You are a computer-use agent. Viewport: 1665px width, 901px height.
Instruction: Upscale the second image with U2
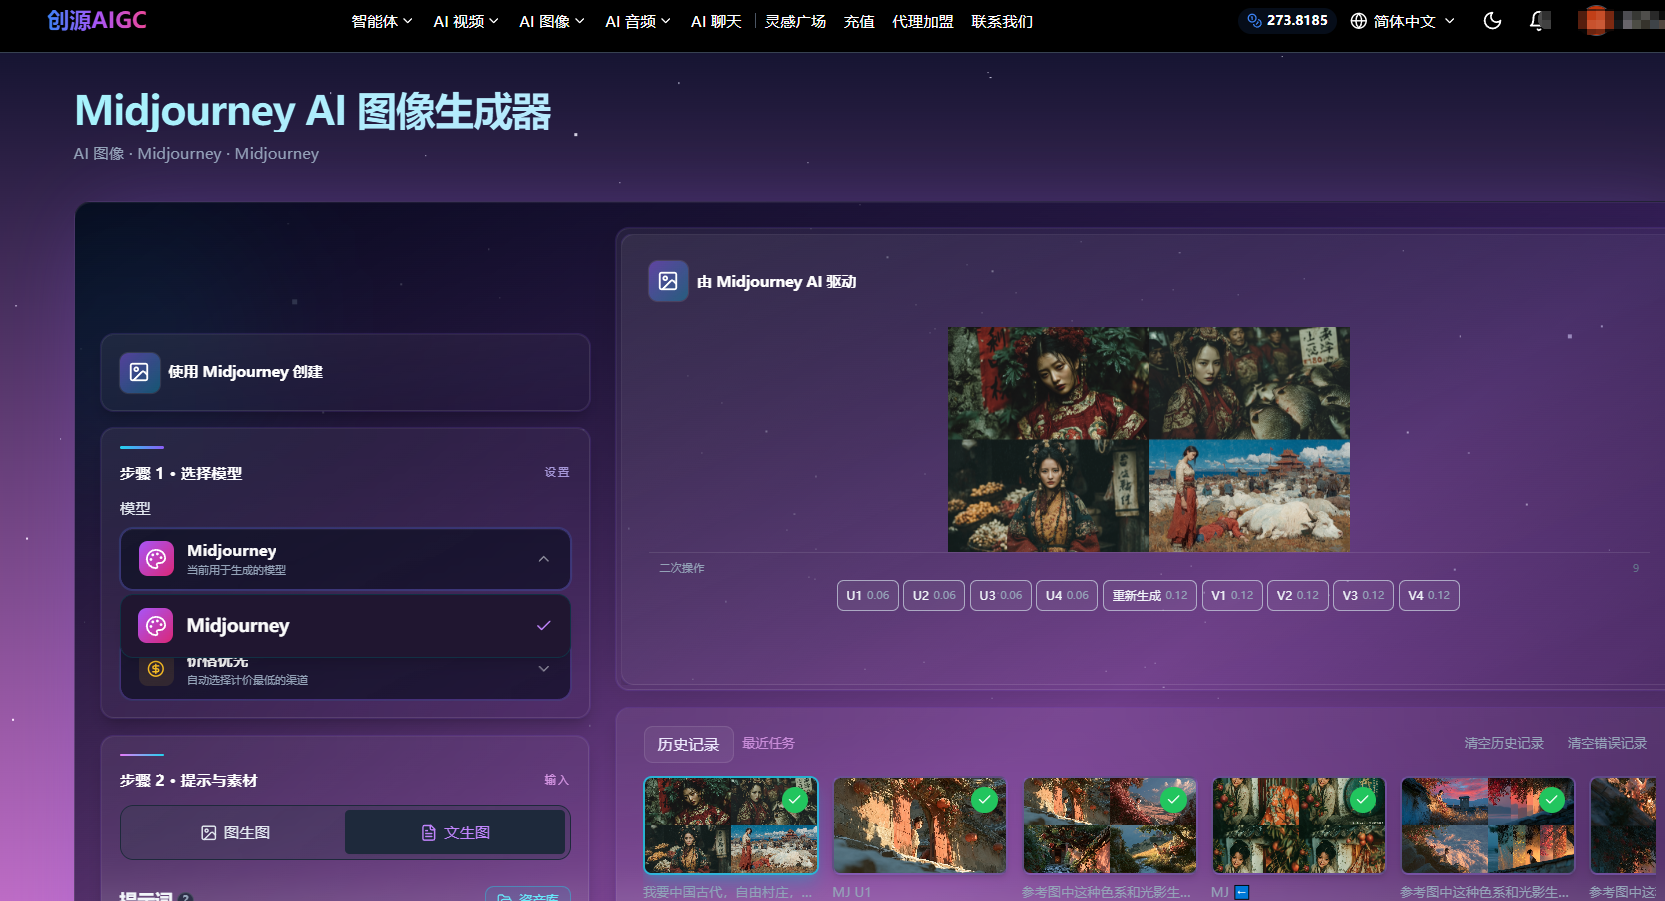(934, 595)
